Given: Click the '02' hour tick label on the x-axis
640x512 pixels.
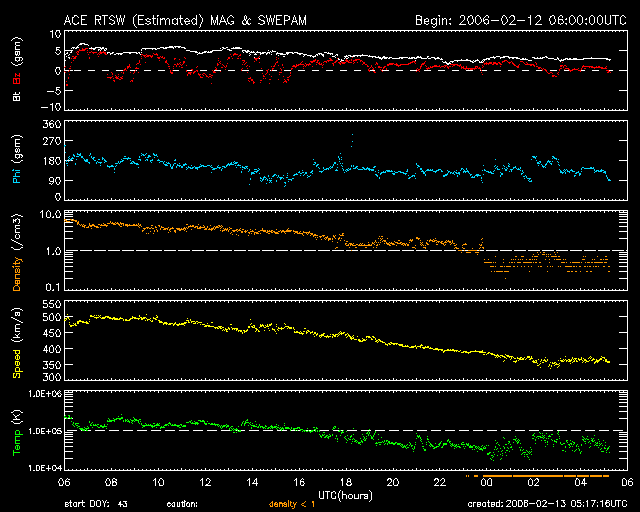Looking at the screenshot, I should 534,482.
